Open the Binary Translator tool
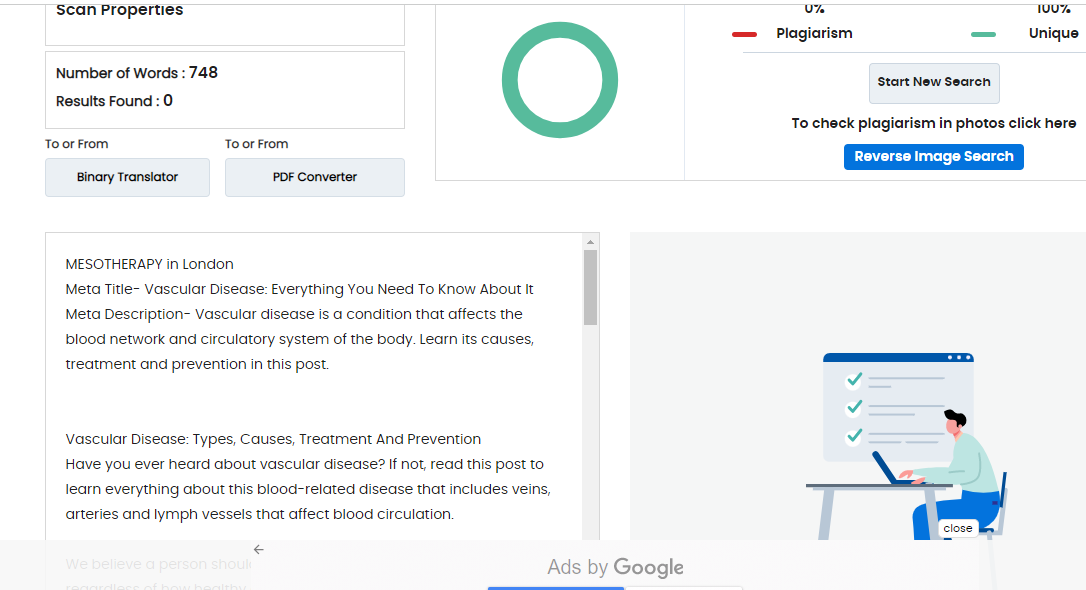This screenshot has width=1086, height=590. (x=127, y=177)
